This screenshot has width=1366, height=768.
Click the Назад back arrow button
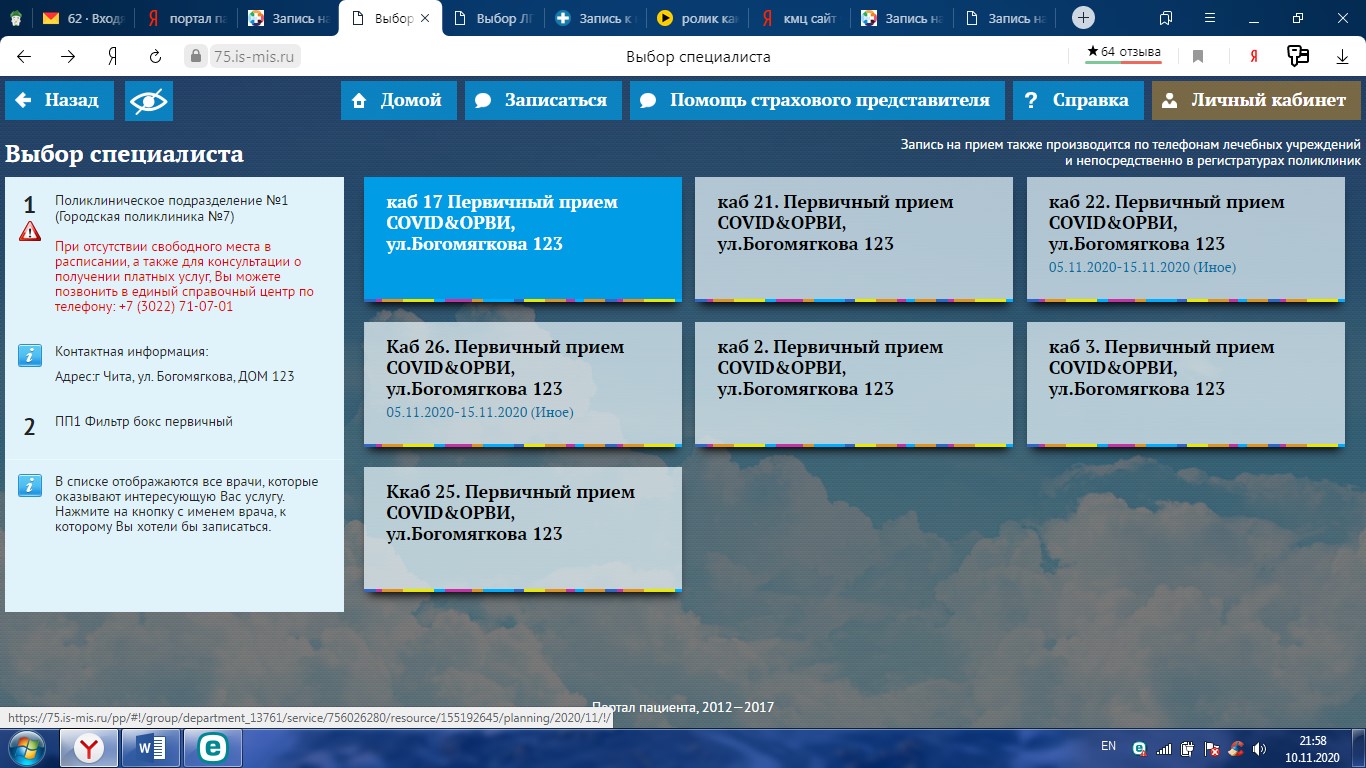click(58, 101)
